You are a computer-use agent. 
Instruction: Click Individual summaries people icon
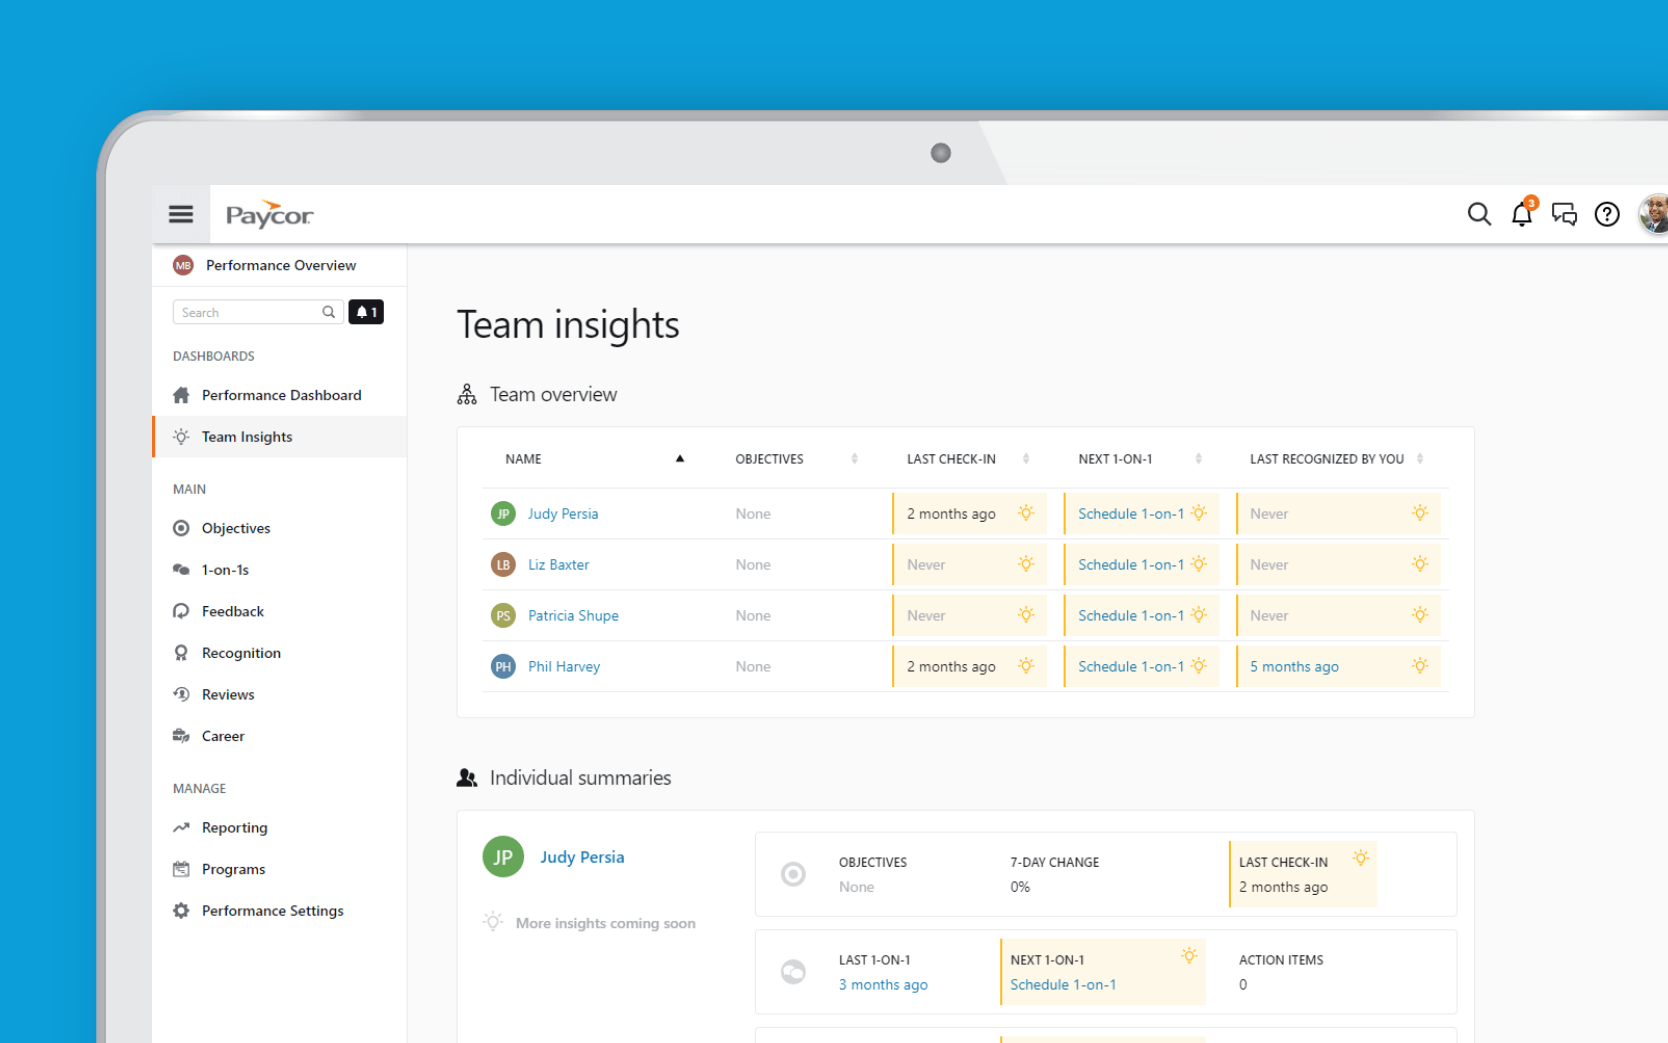click(x=467, y=778)
